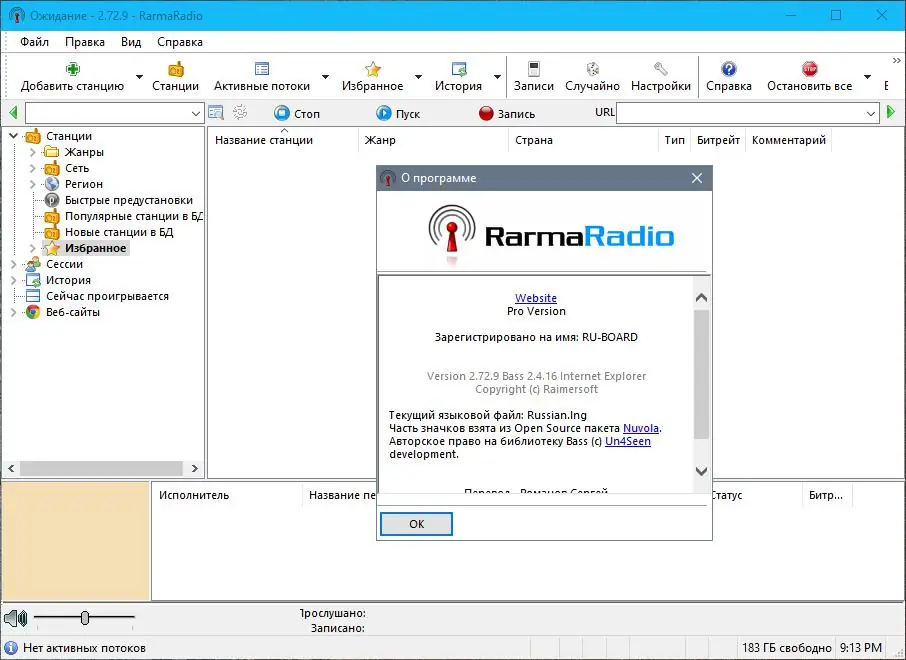The width and height of the screenshot is (906, 660).
Task: Open the URL combo box dropdown
Action: click(870, 114)
